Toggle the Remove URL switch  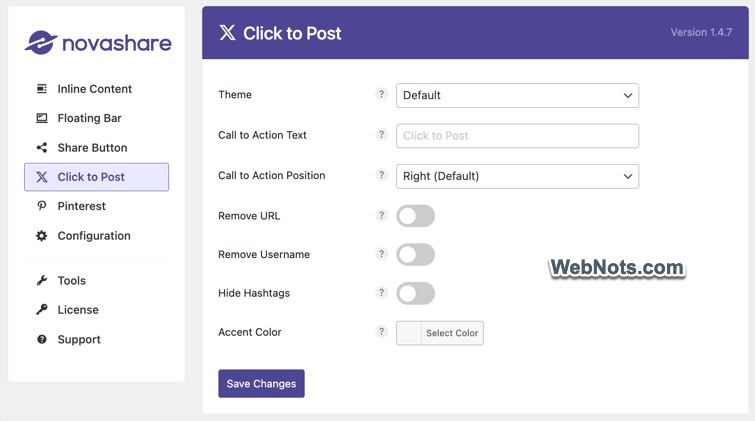click(x=415, y=216)
